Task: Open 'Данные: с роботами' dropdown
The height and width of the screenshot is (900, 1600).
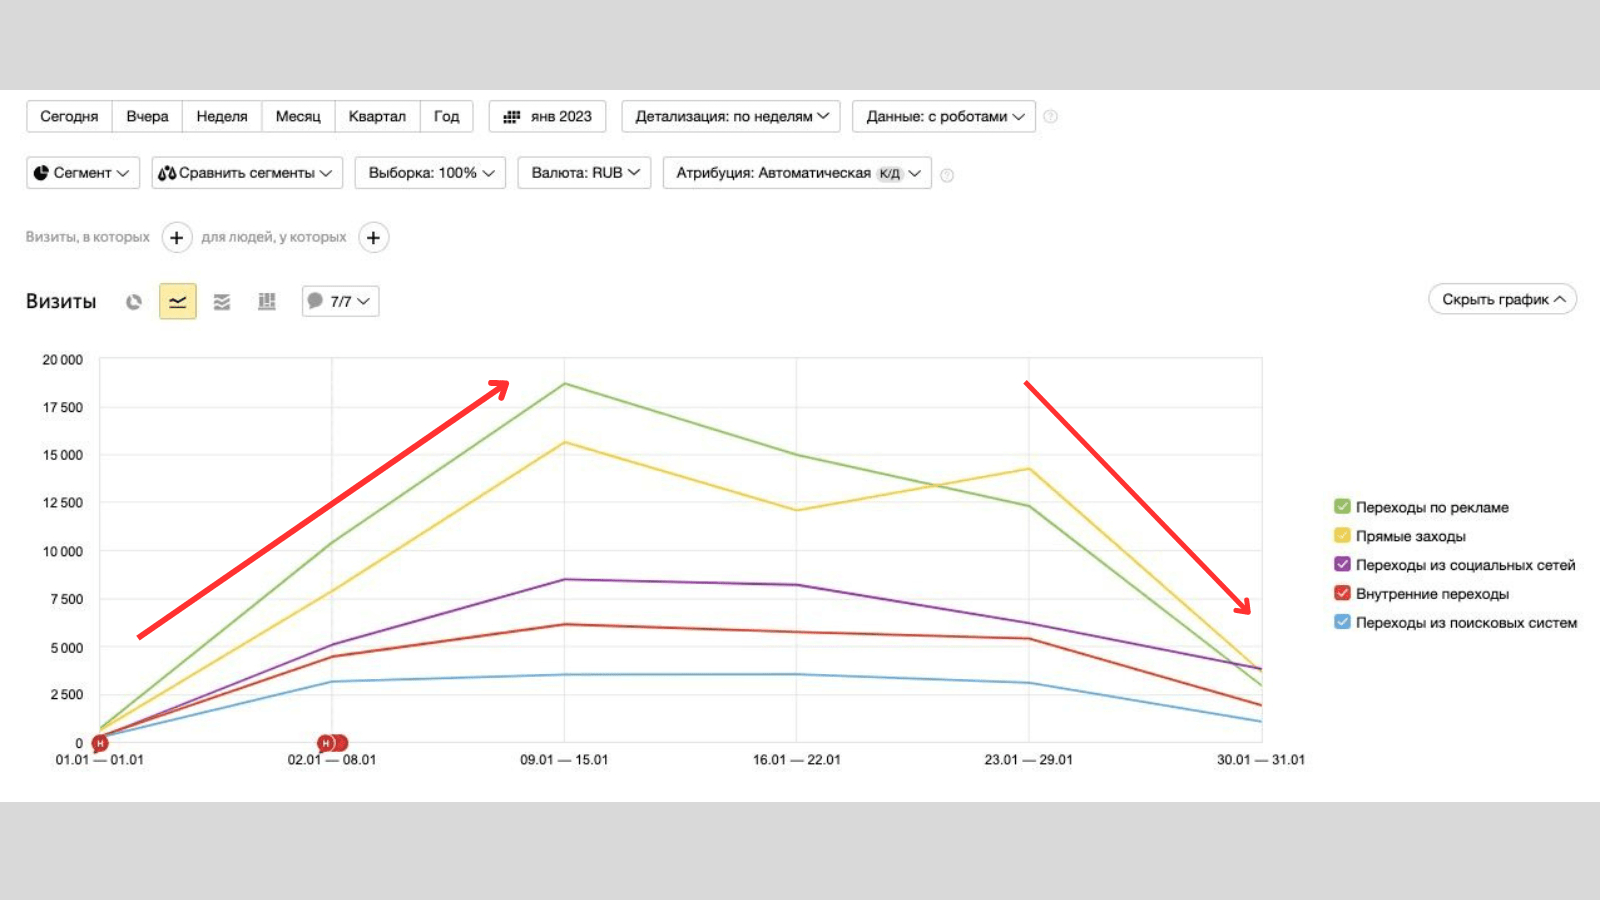Action: click(x=944, y=116)
